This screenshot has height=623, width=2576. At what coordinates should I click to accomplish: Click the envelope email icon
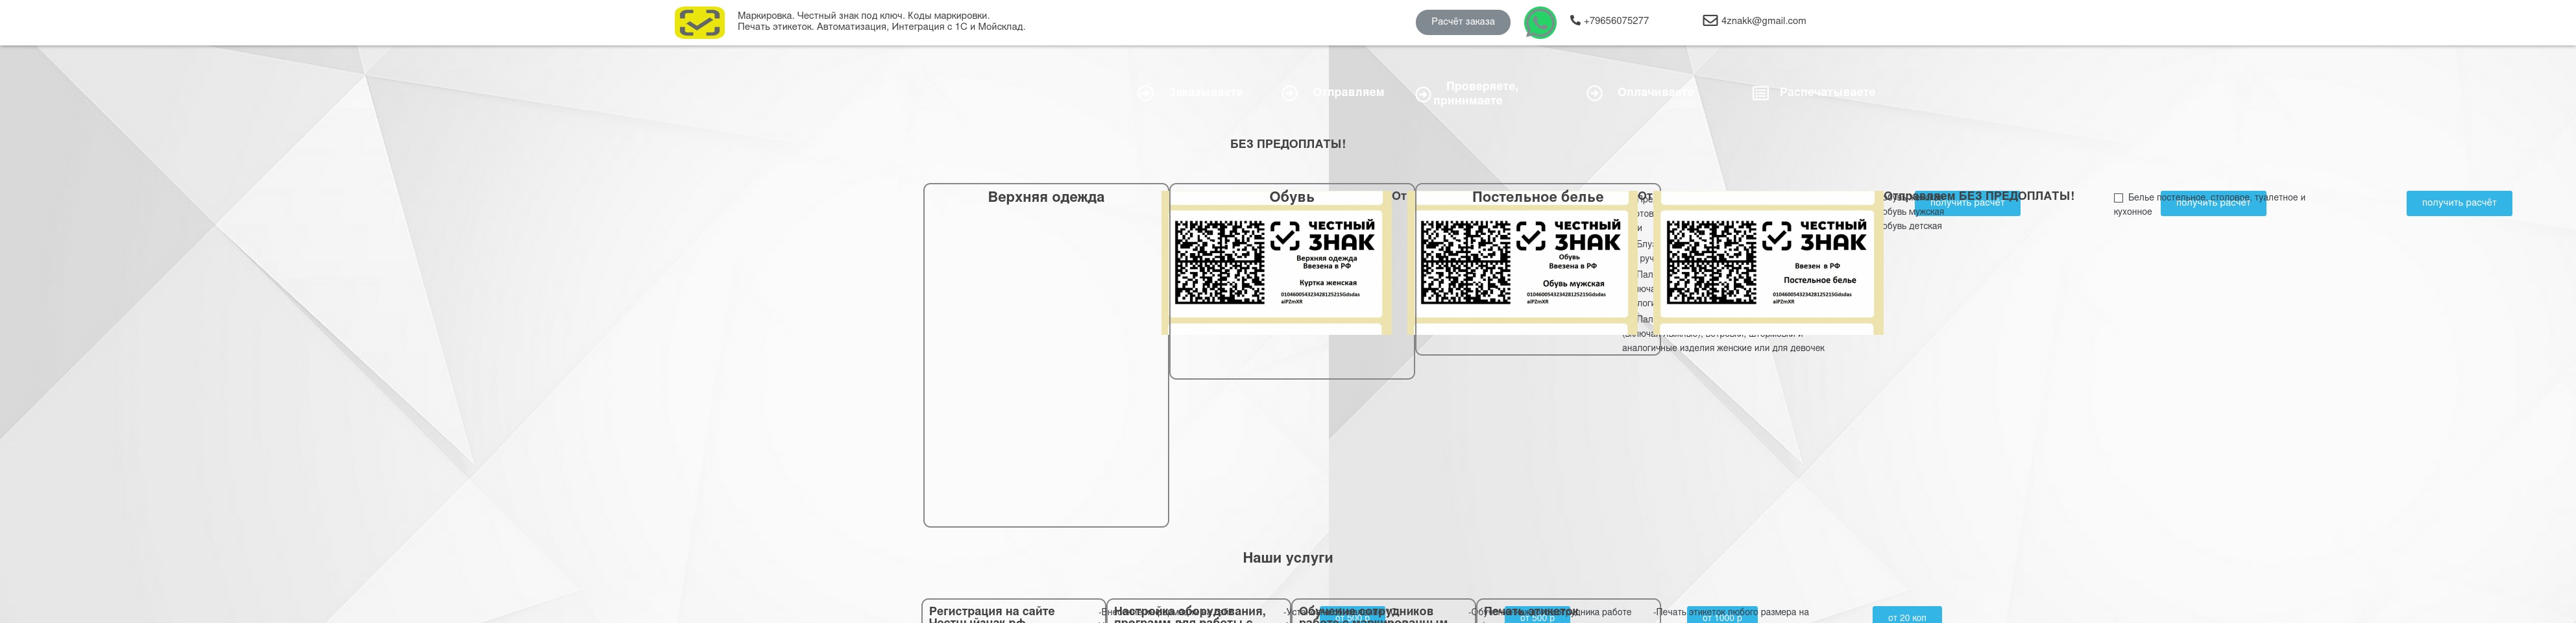tap(1710, 20)
